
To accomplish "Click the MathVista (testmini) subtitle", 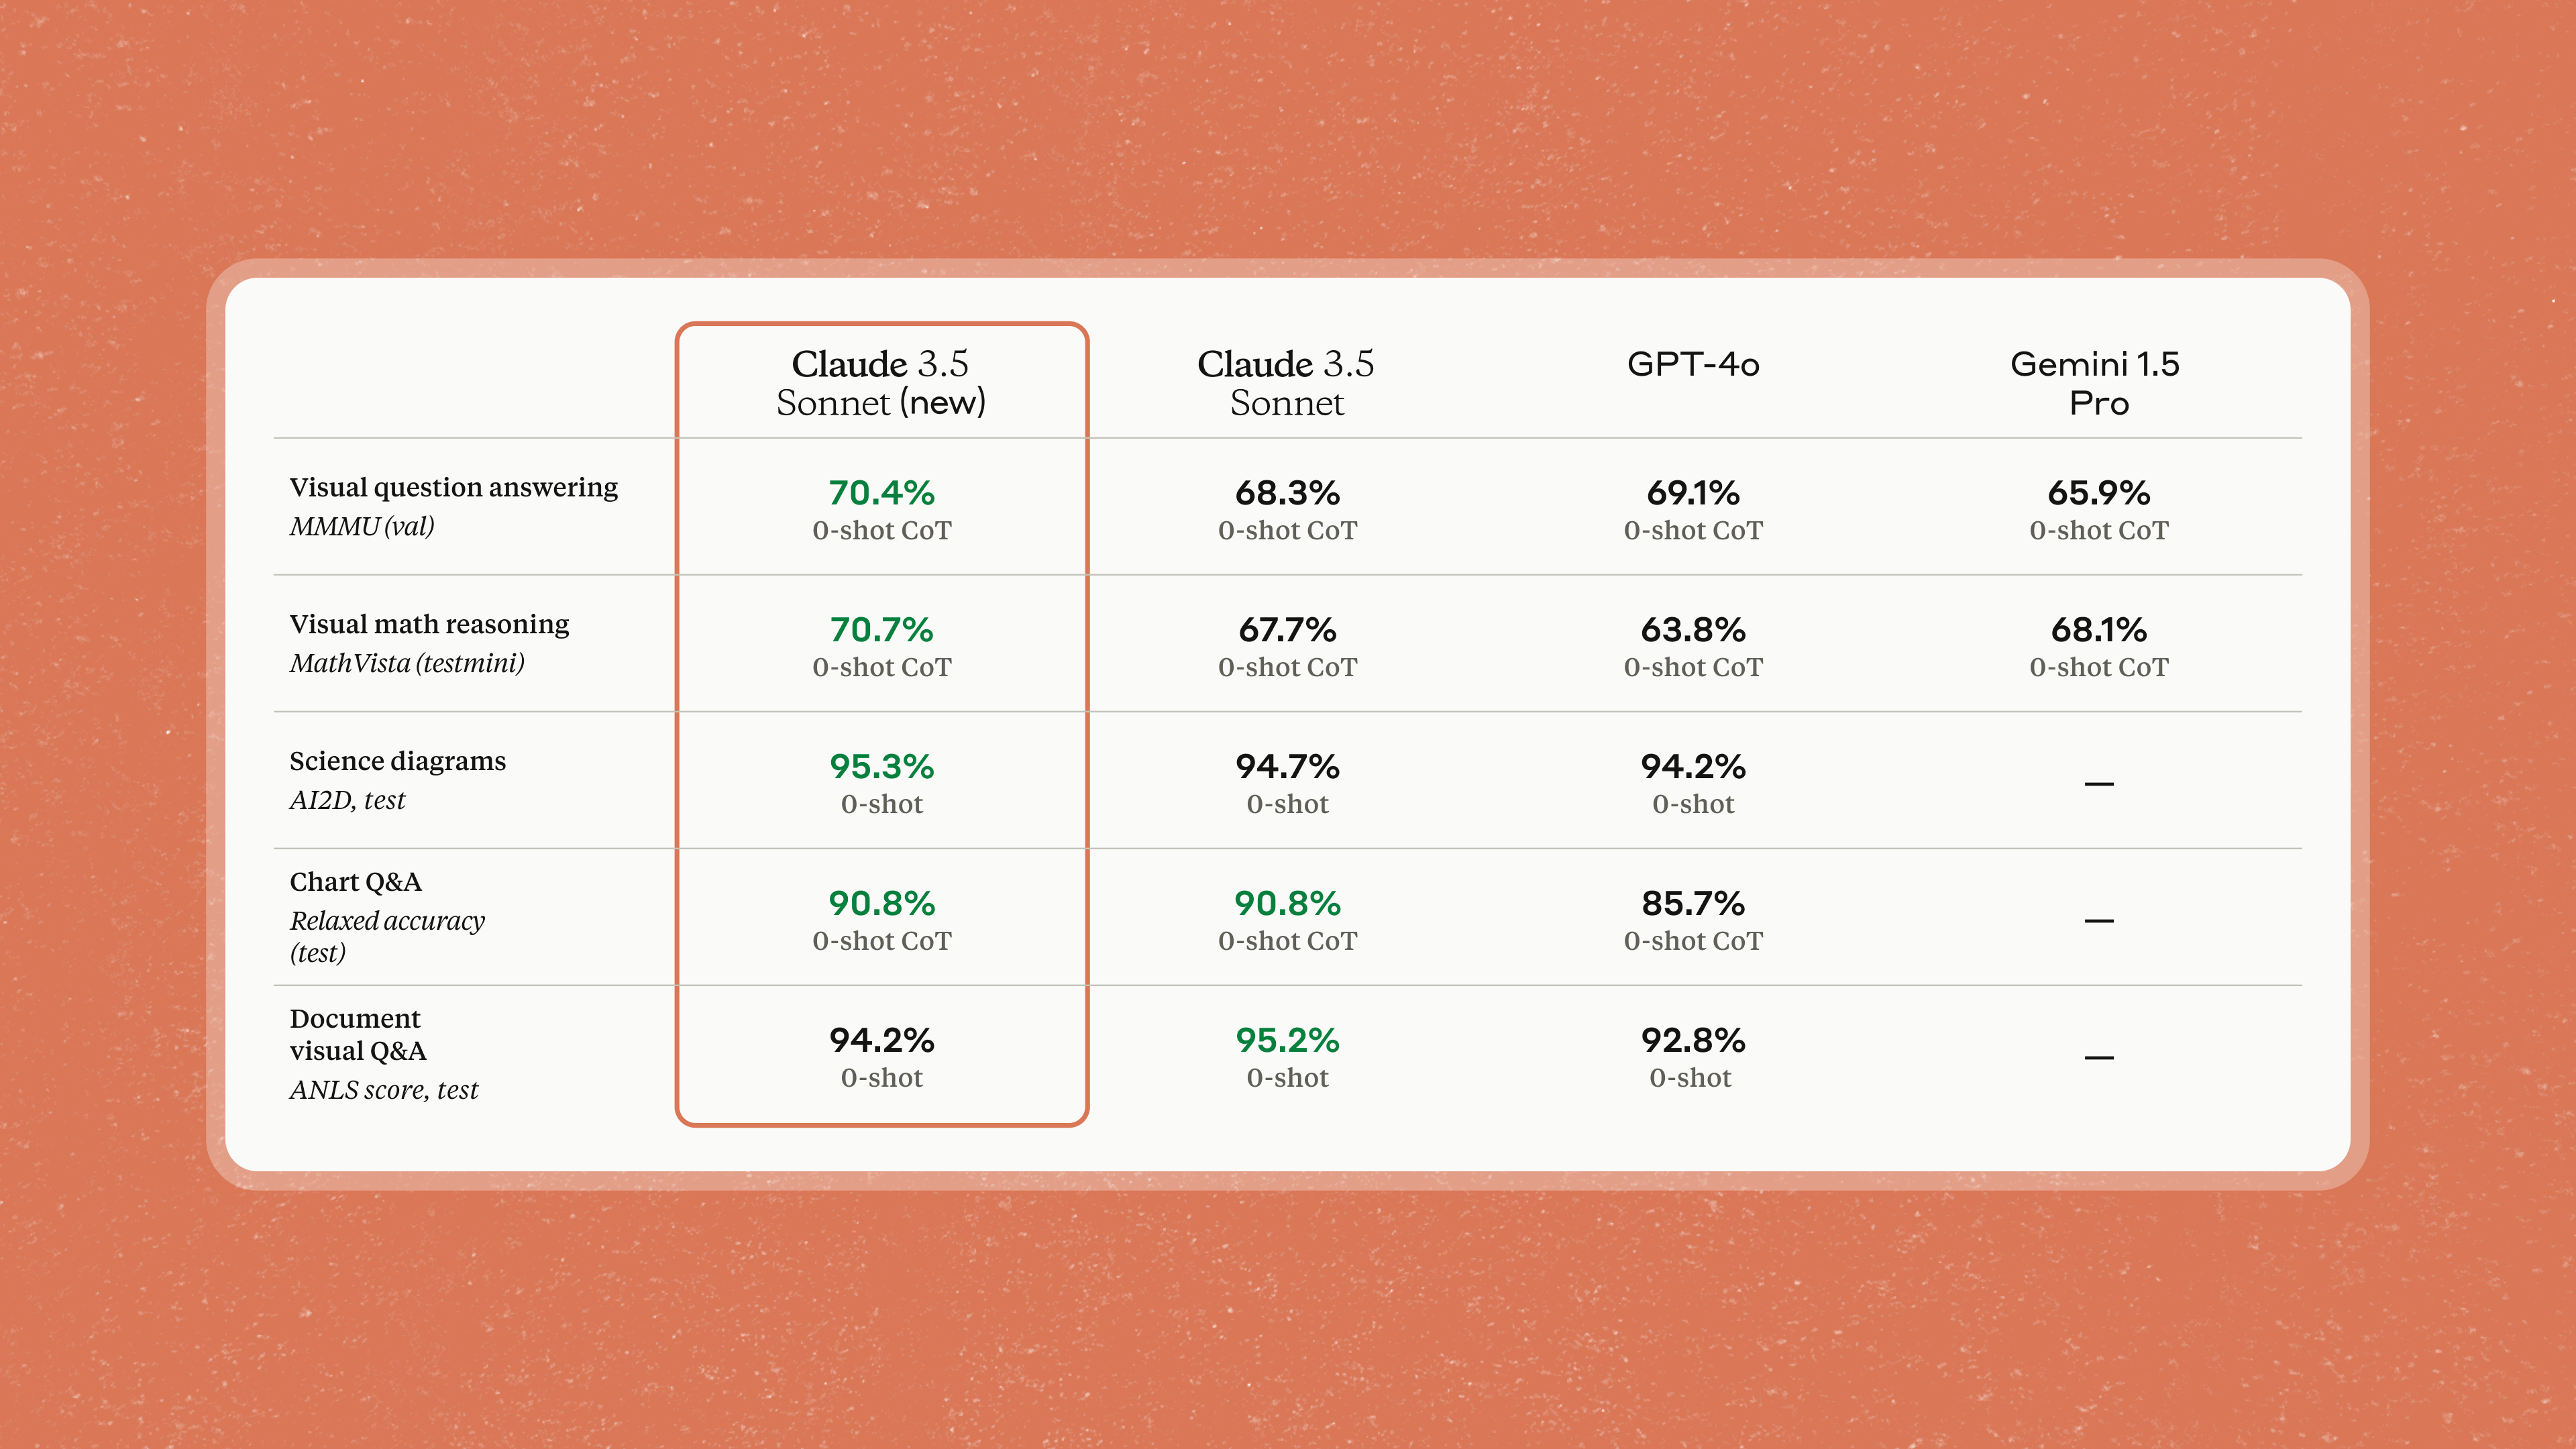I will pos(407,663).
